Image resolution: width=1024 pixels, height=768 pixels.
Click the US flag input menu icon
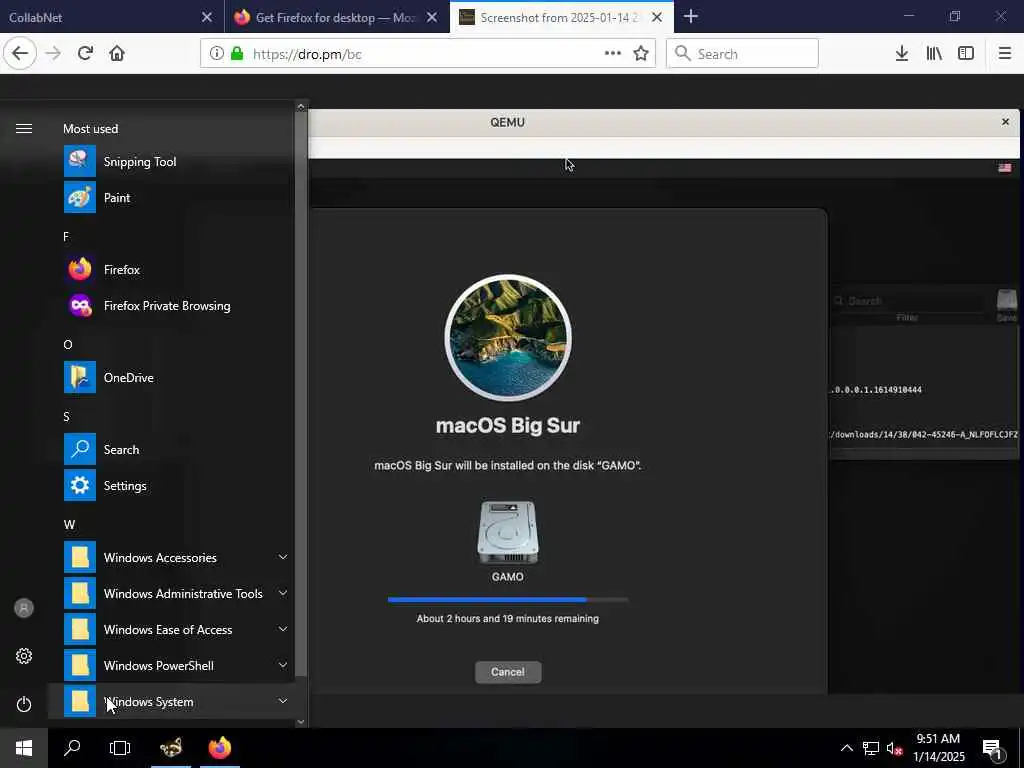pyautogui.click(x=1005, y=168)
